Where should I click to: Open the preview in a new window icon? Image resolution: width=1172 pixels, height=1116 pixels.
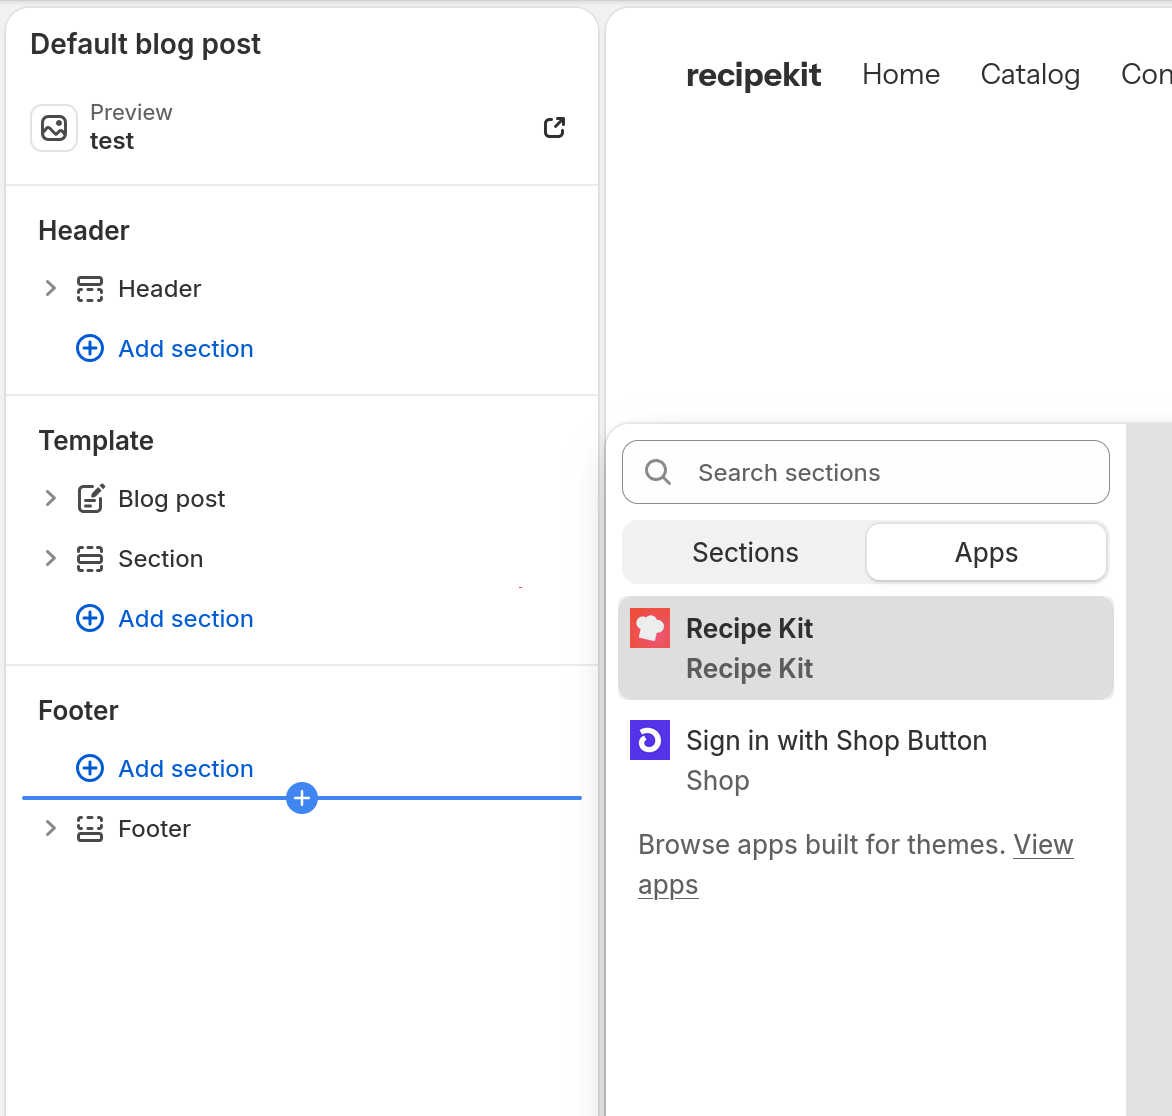pos(554,128)
